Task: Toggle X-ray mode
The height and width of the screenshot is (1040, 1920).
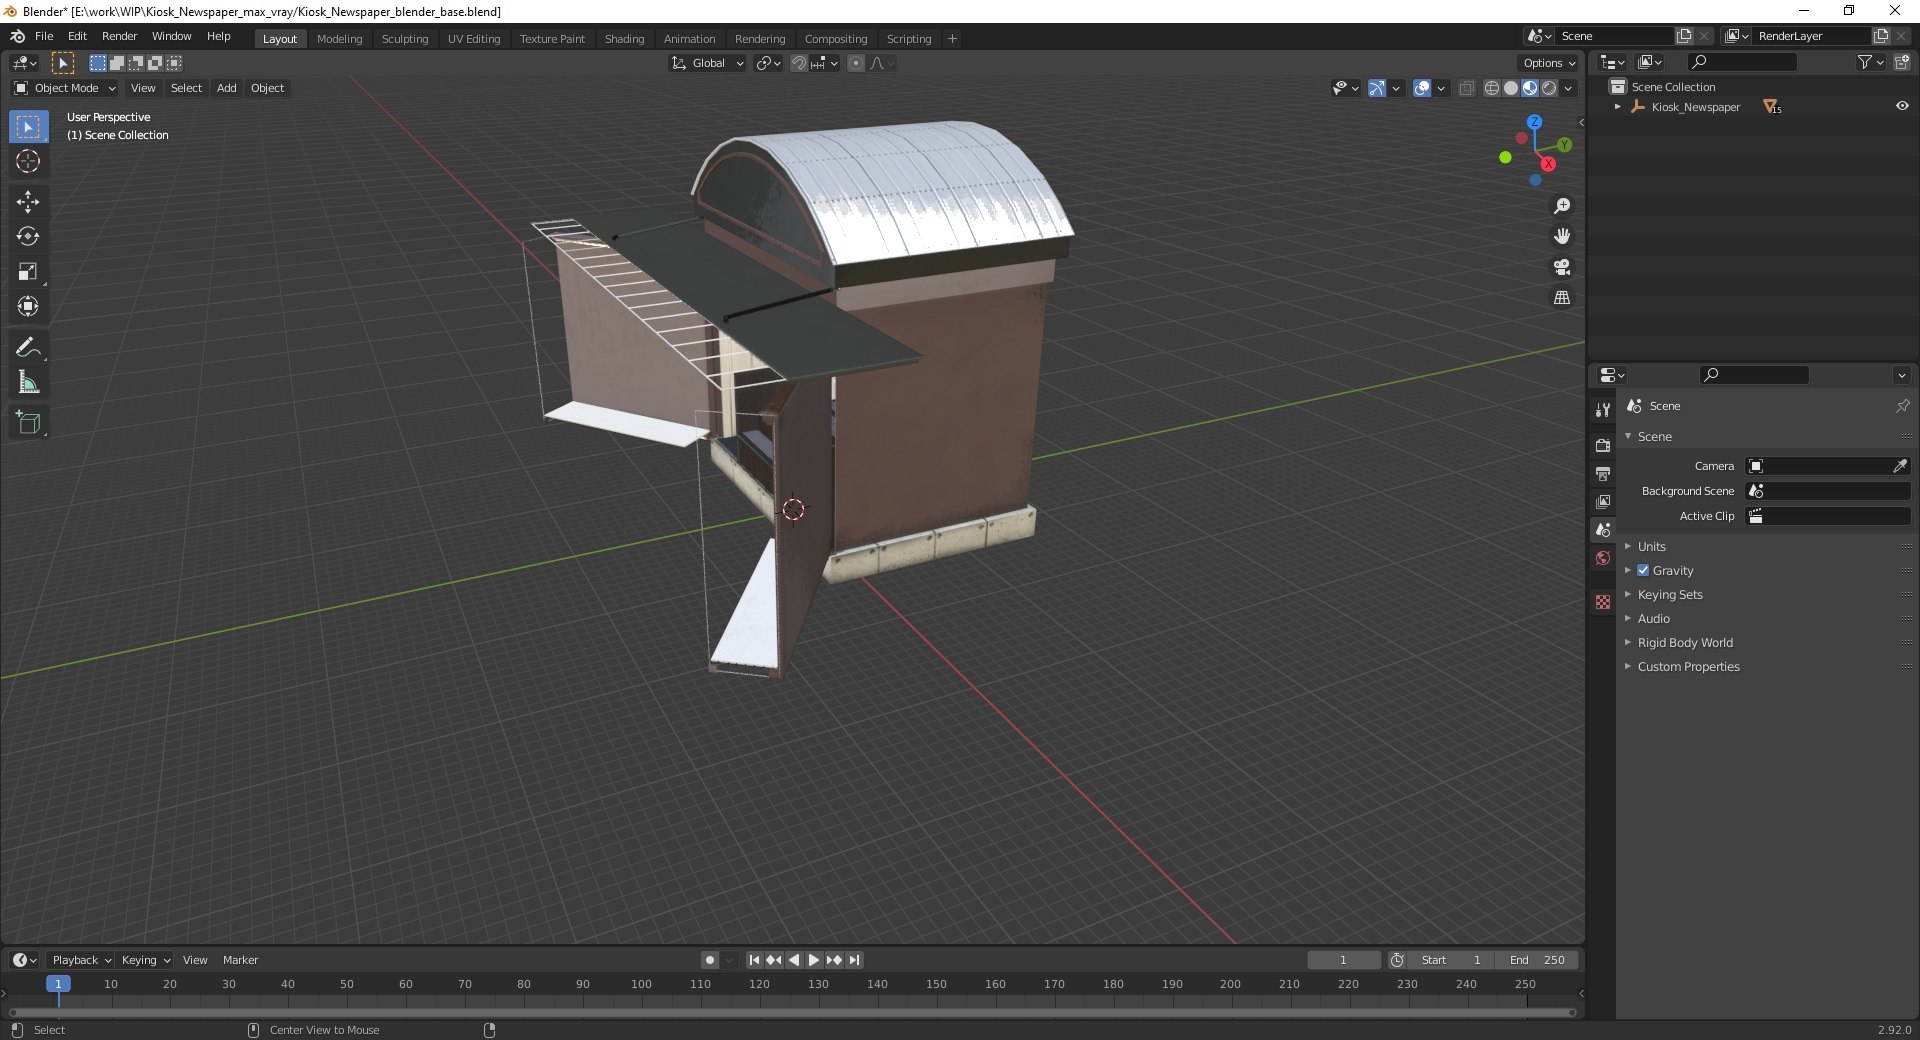Action: [1467, 88]
